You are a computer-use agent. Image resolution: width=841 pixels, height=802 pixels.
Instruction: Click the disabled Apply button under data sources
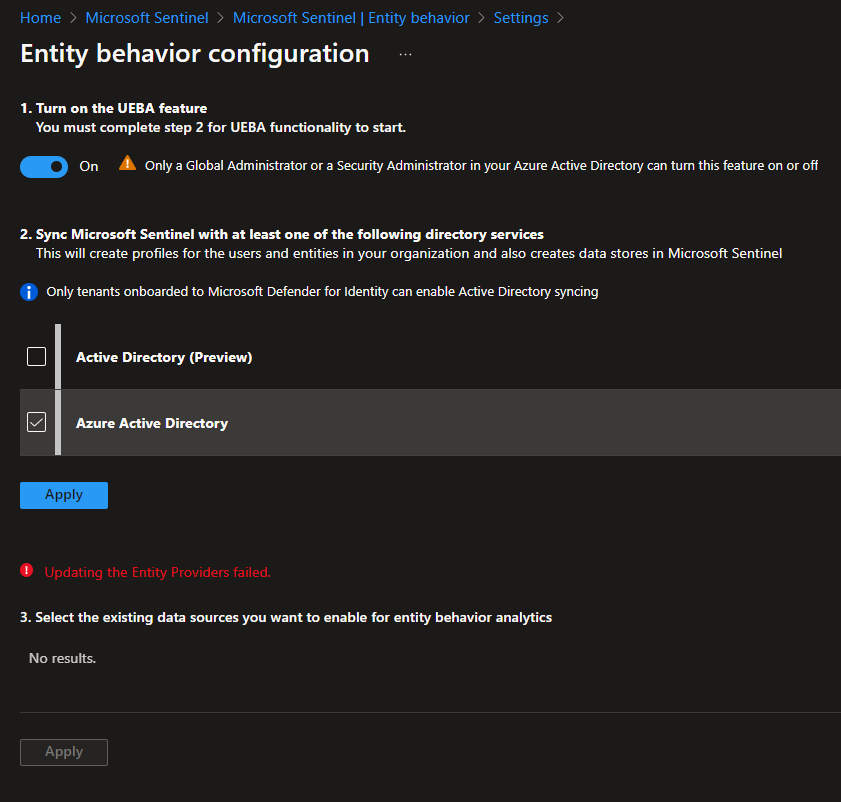click(64, 752)
